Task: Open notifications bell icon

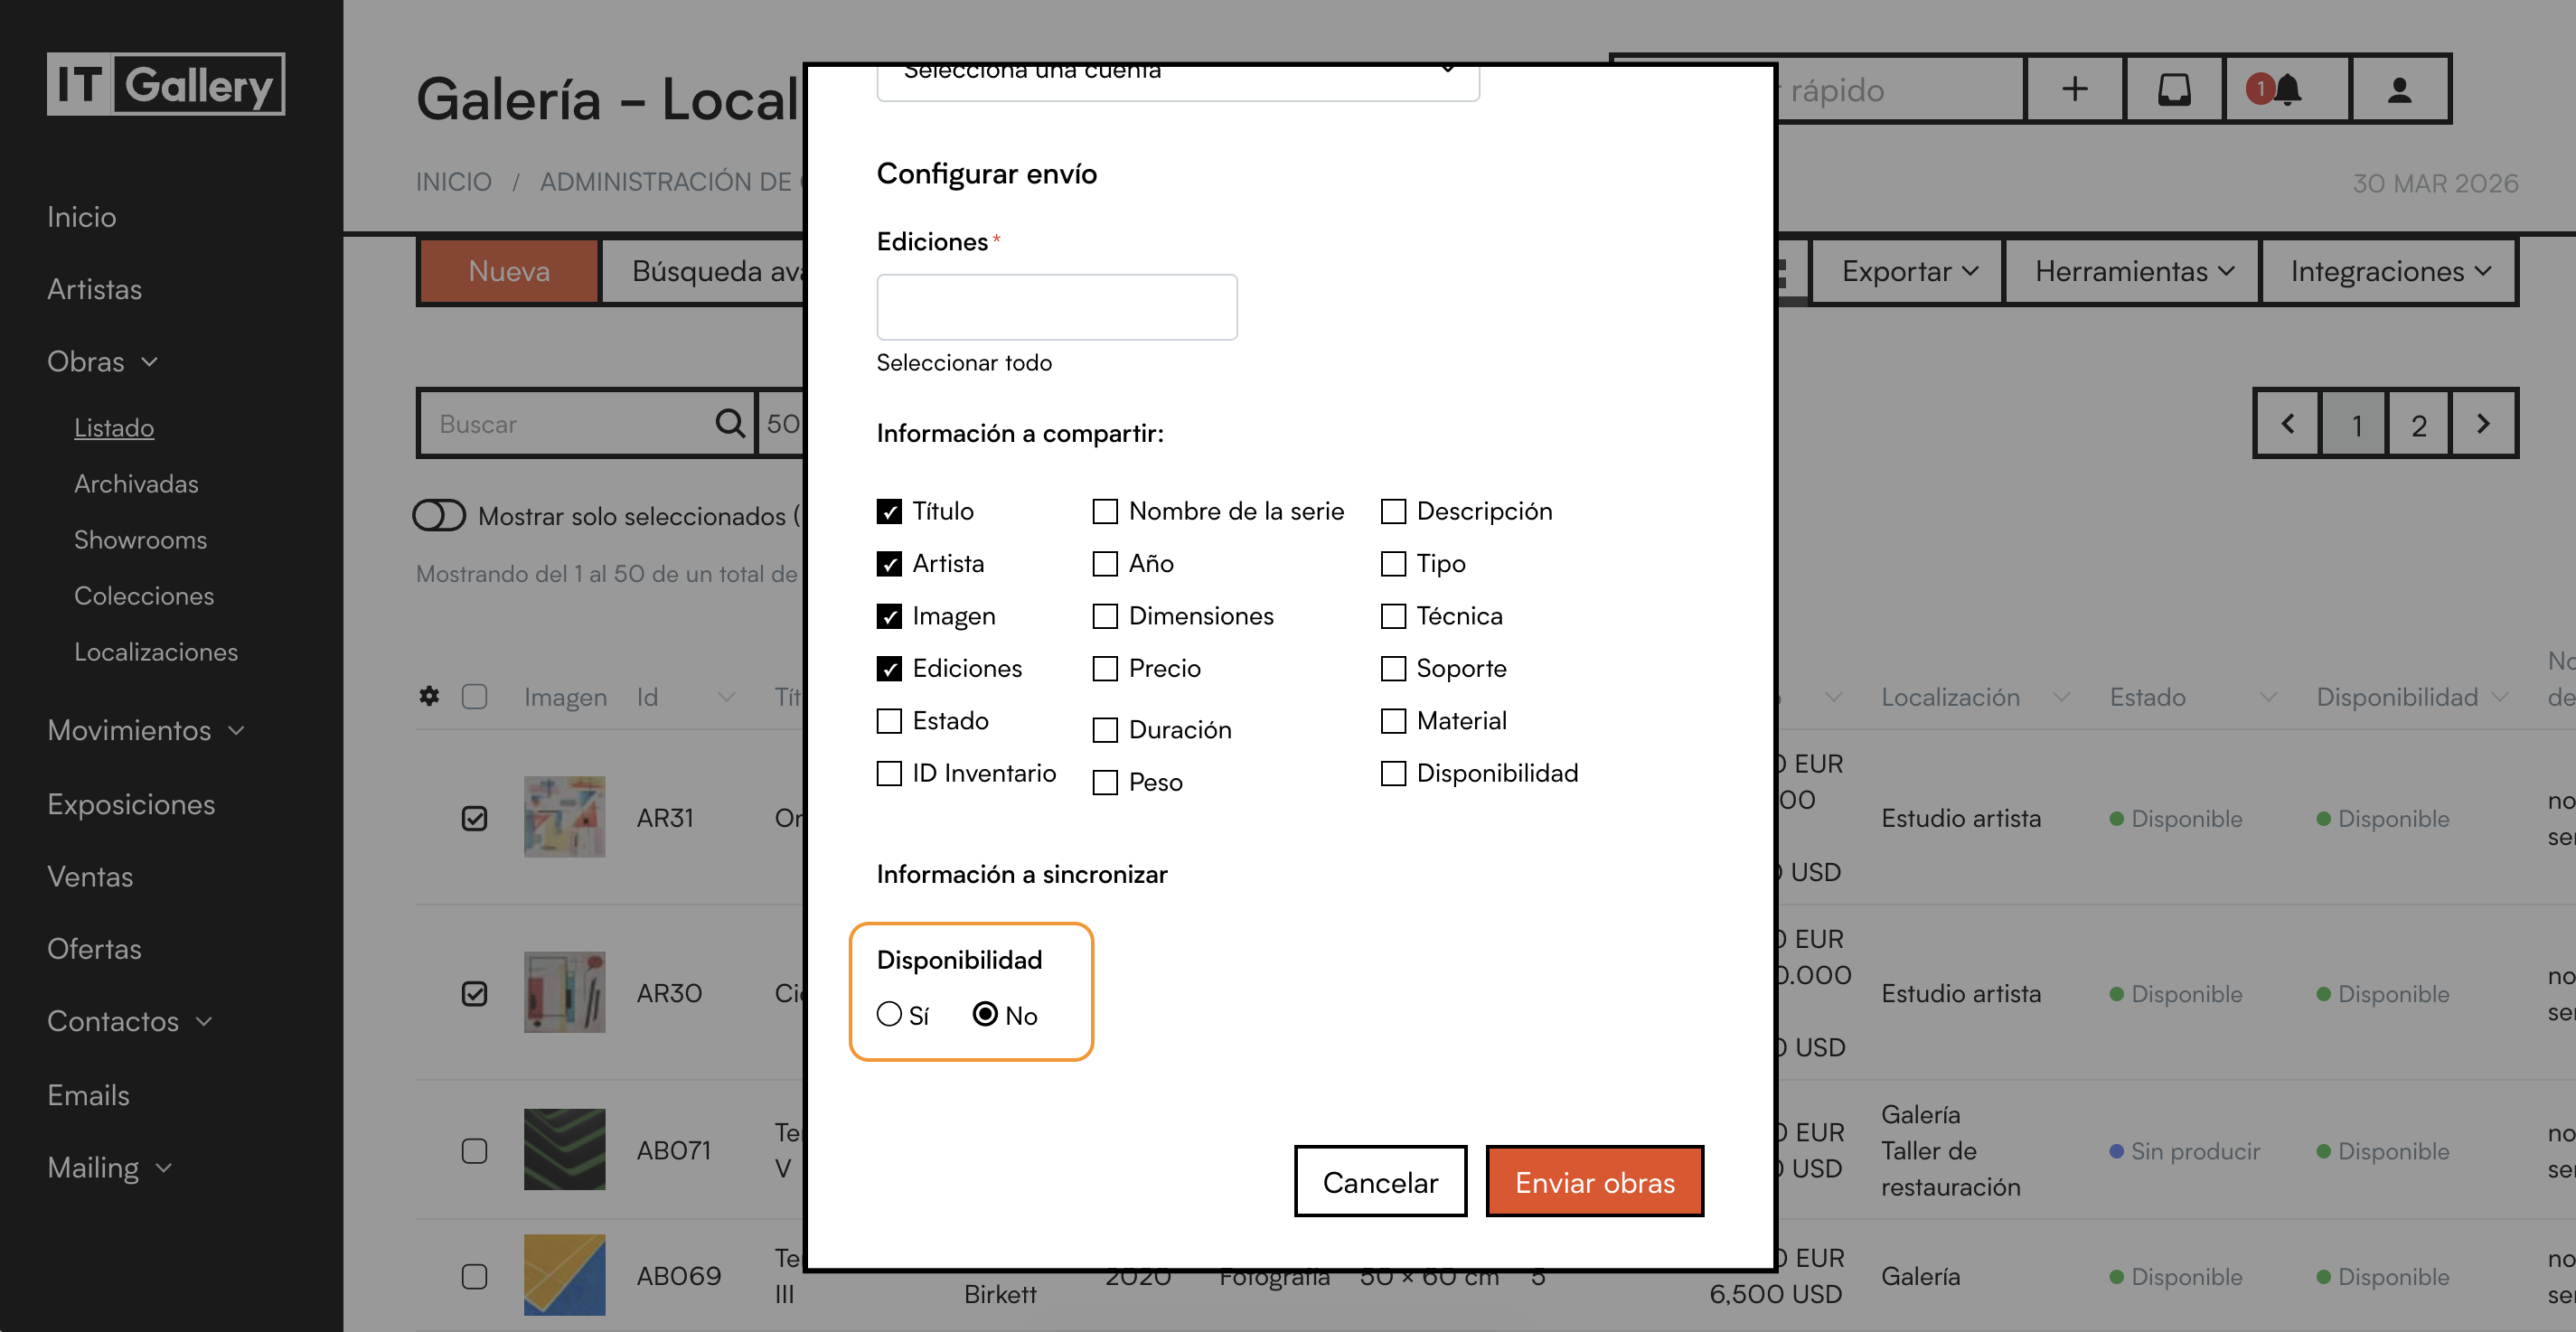Action: [2286, 89]
